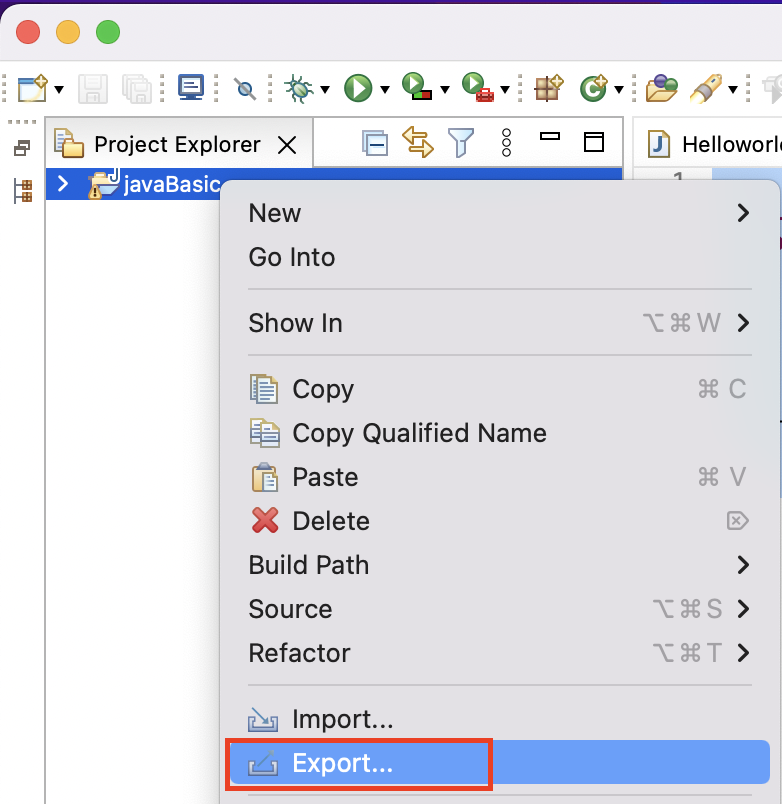Screen dimensions: 782x804
Task: Choose Copy from context menu
Action: tap(500, 389)
